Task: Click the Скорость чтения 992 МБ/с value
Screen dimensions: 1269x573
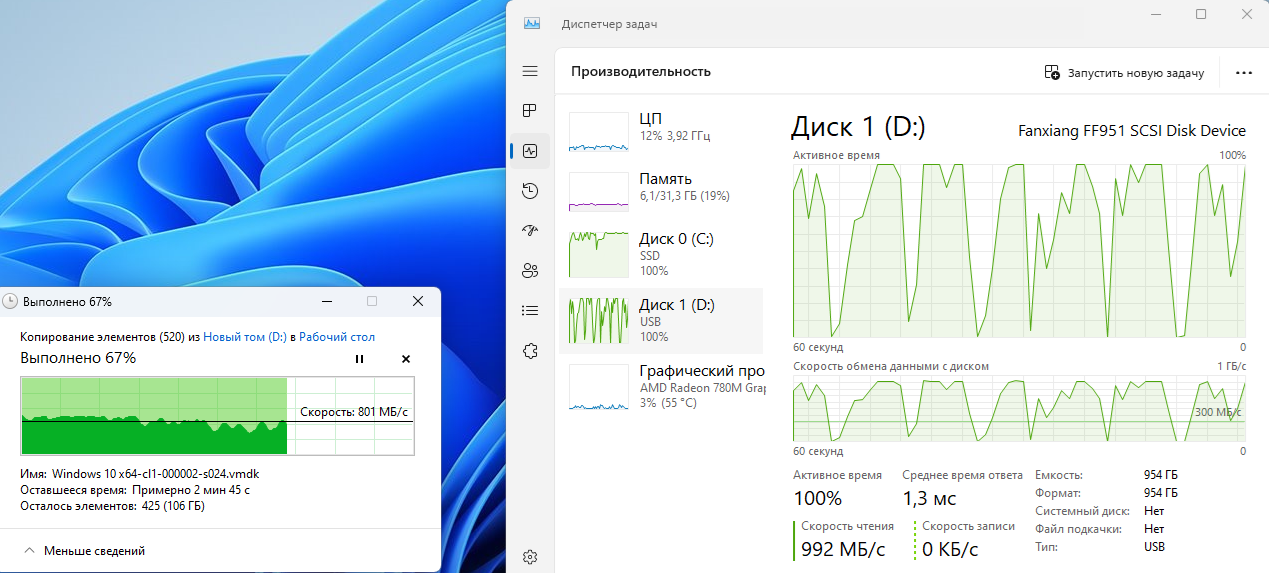Action: click(842, 549)
